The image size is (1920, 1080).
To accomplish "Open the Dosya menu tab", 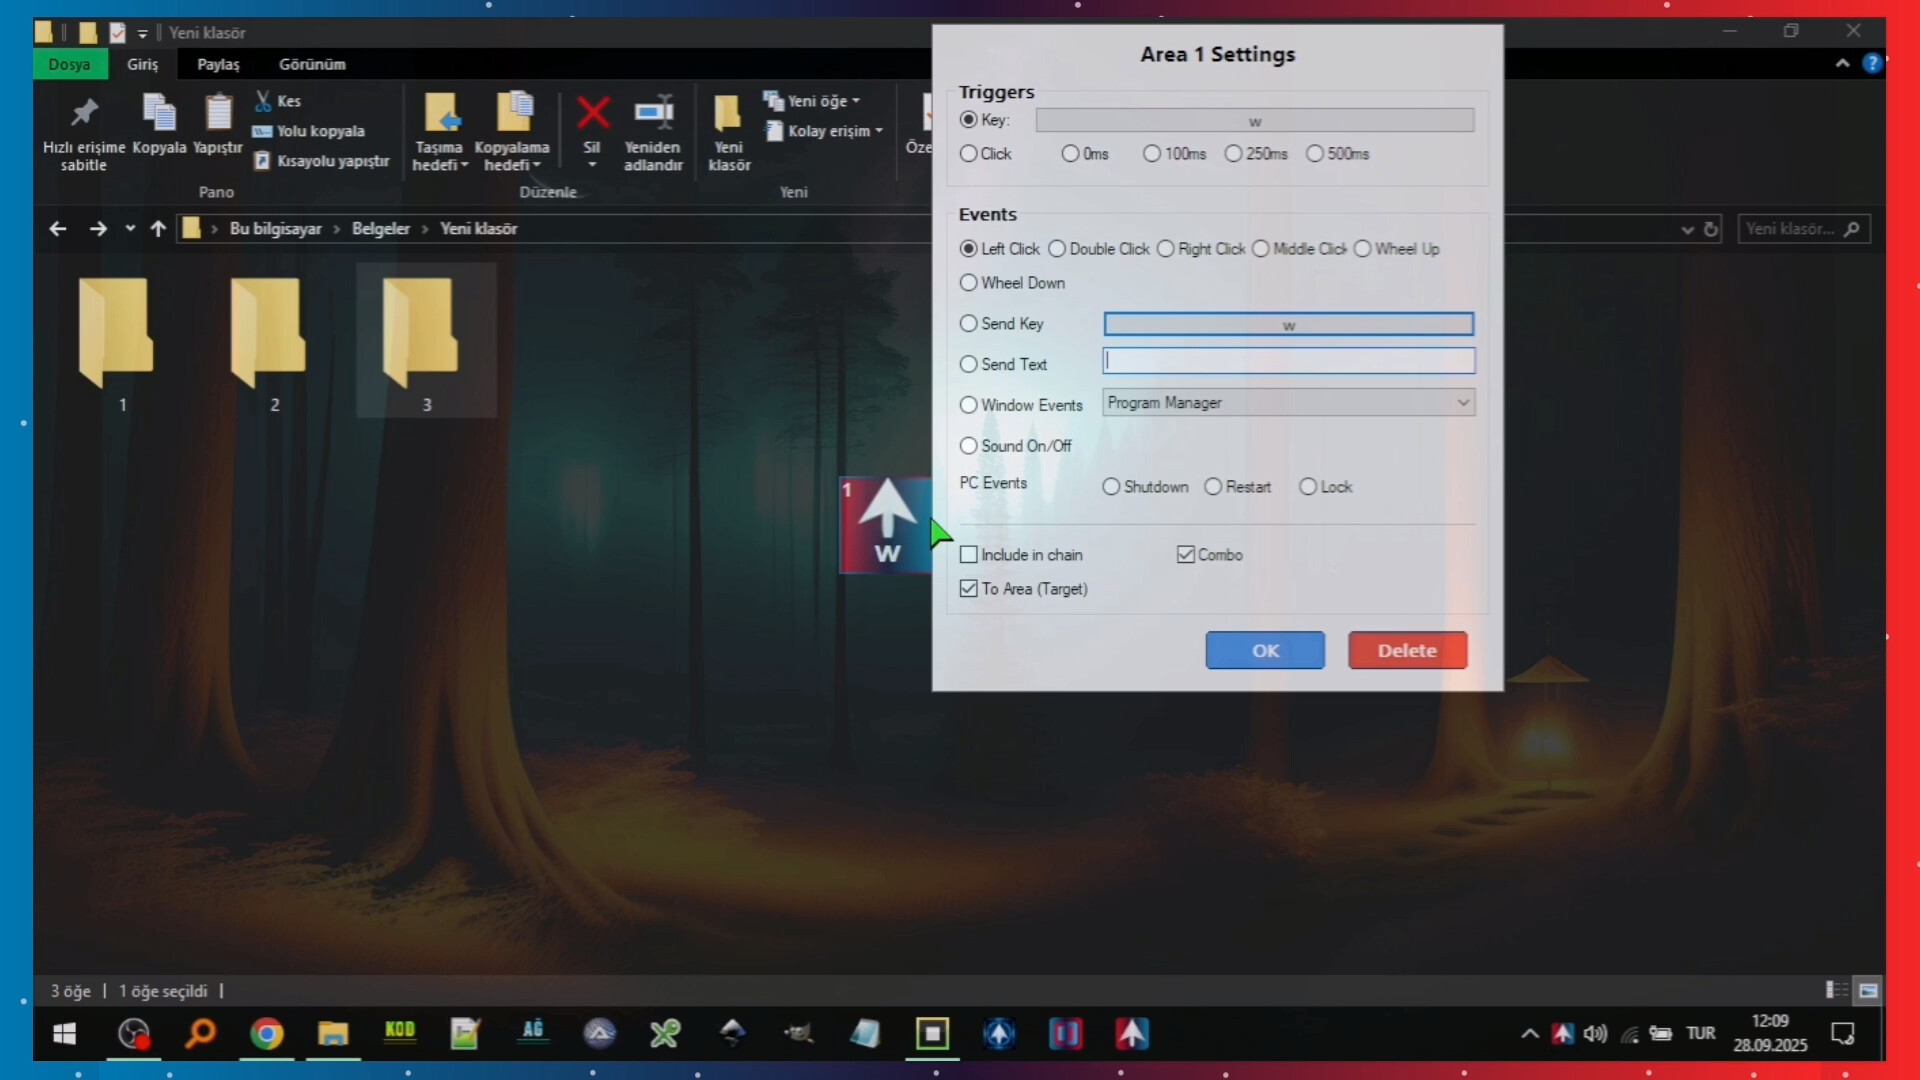I will (x=69, y=64).
